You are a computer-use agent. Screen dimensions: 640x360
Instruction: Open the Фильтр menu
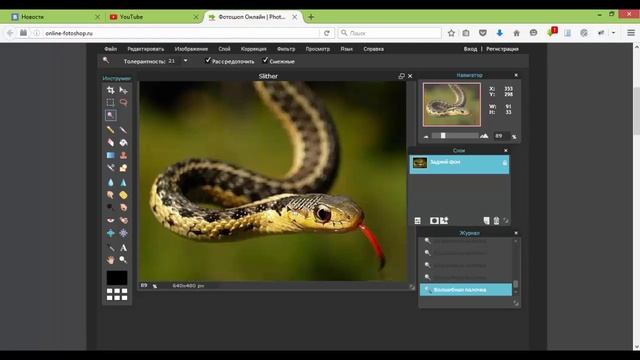pos(286,49)
